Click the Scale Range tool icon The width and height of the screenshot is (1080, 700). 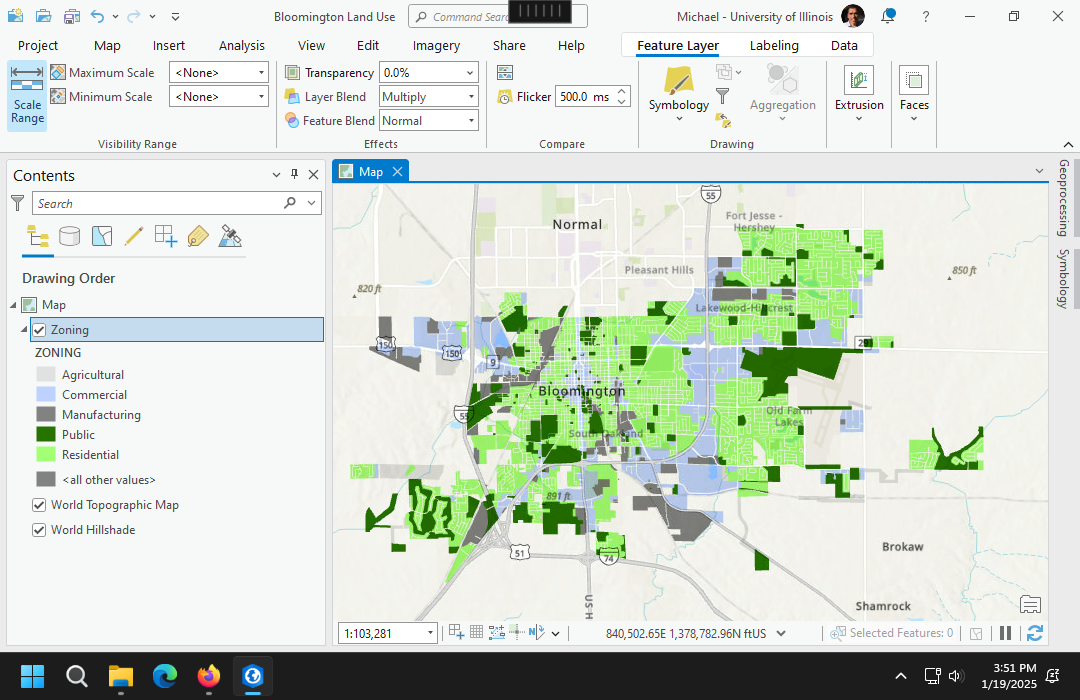(x=27, y=95)
